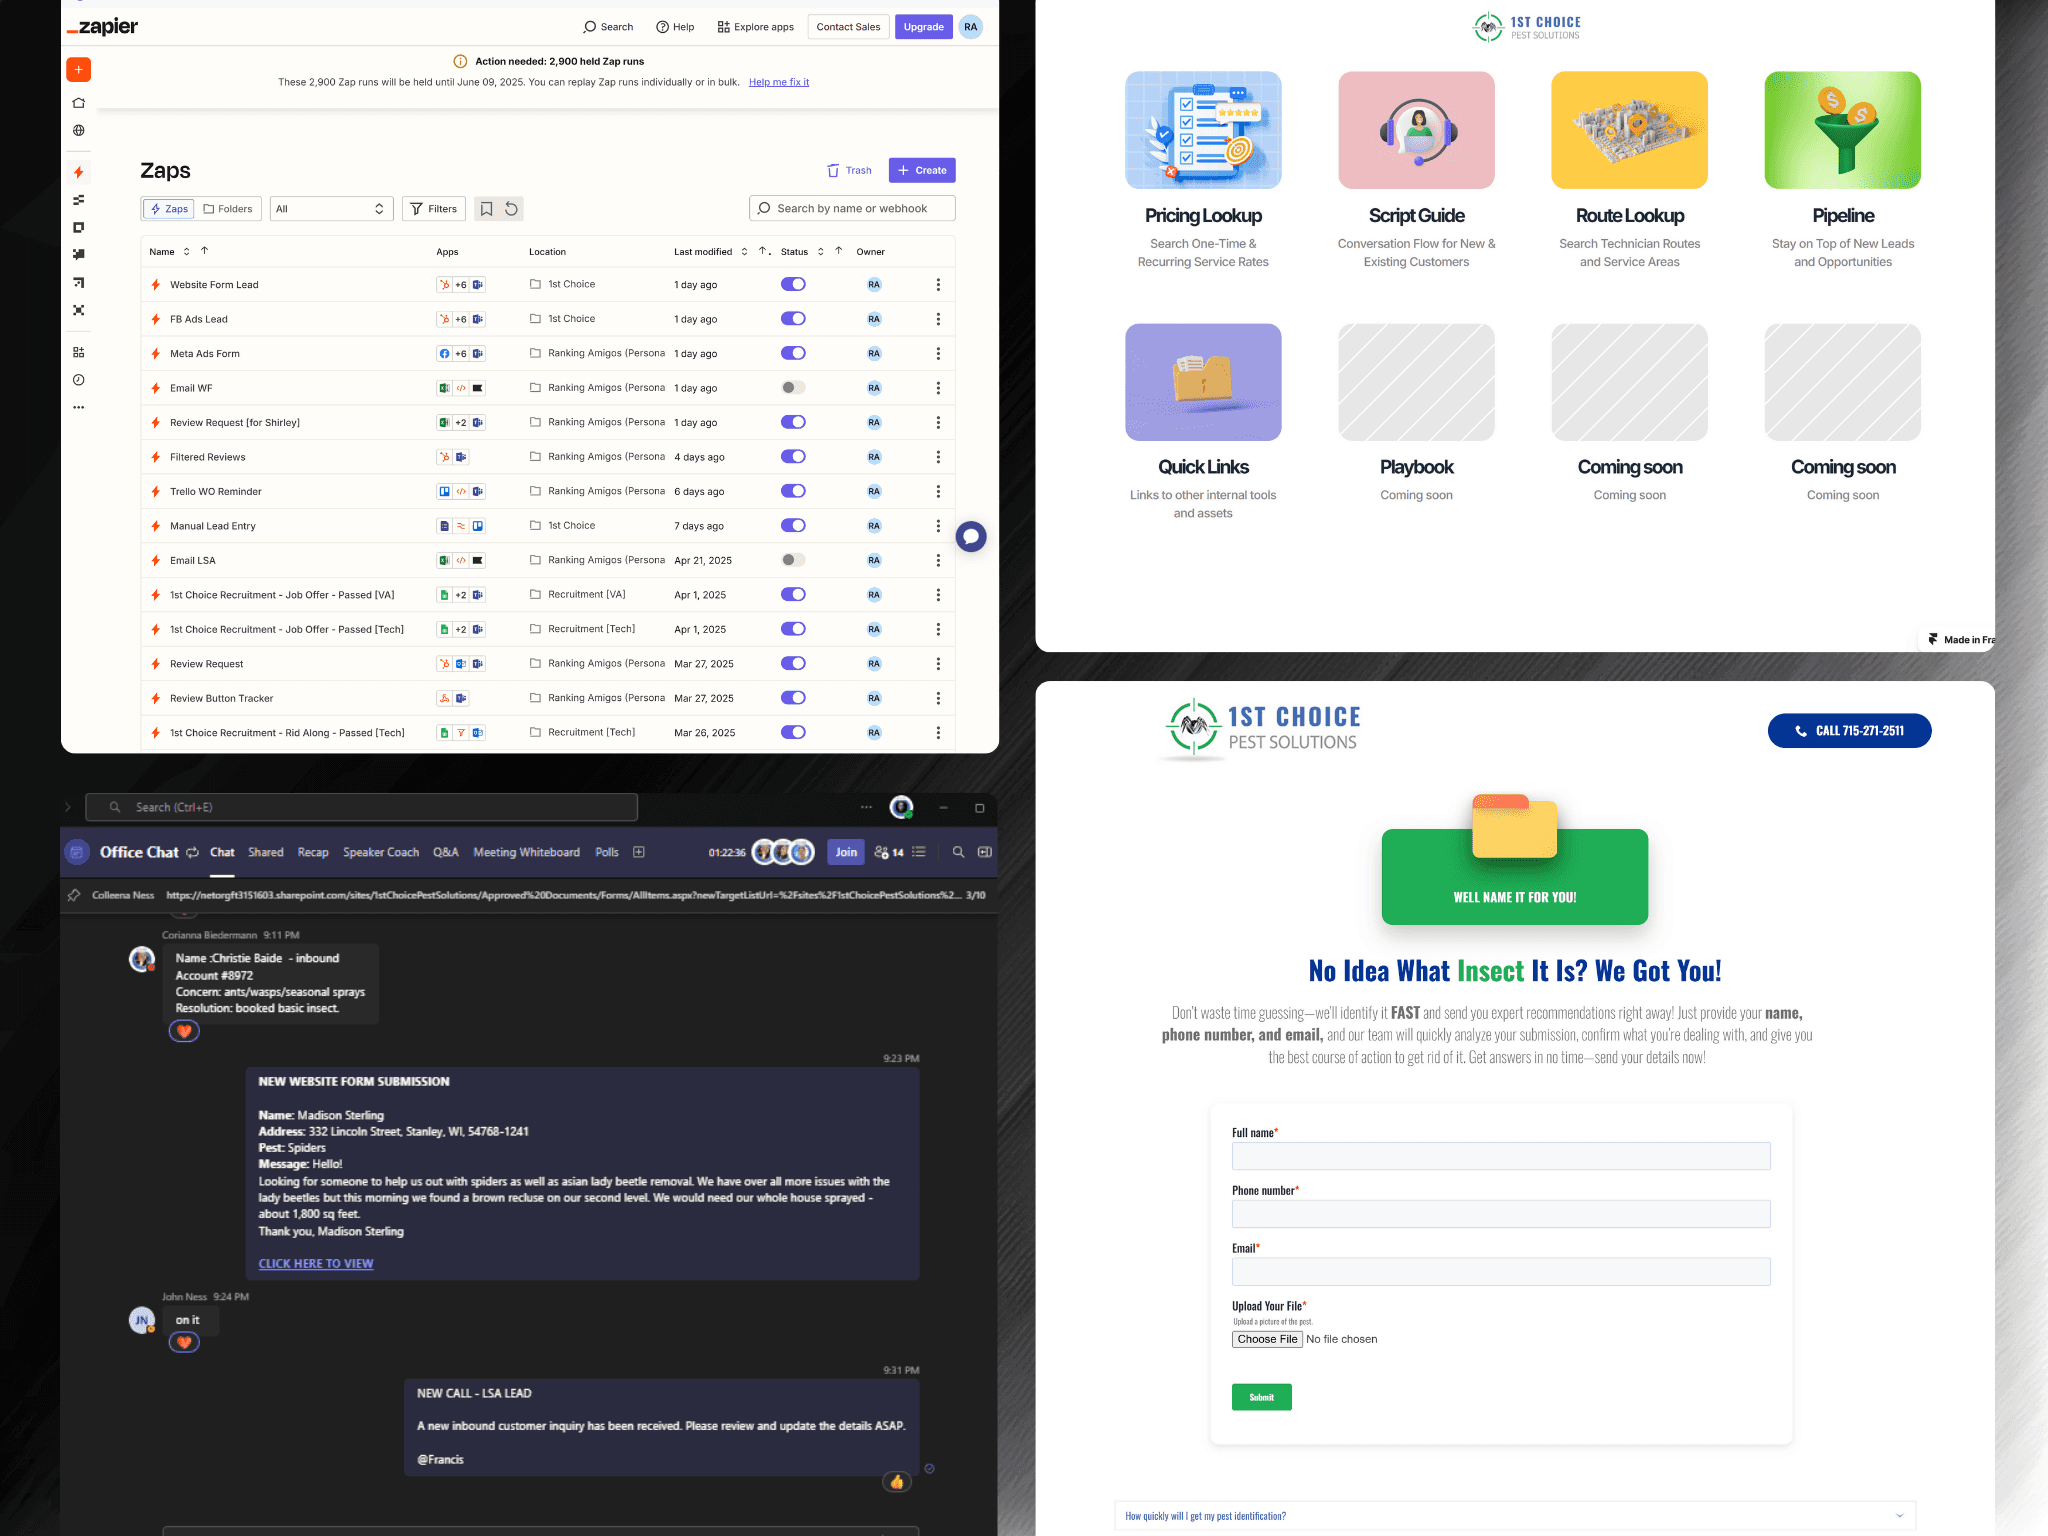Toggle the Filtered Reviews zap switch
Screen dimensions: 2048x1536
pyautogui.click(x=793, y=457)
